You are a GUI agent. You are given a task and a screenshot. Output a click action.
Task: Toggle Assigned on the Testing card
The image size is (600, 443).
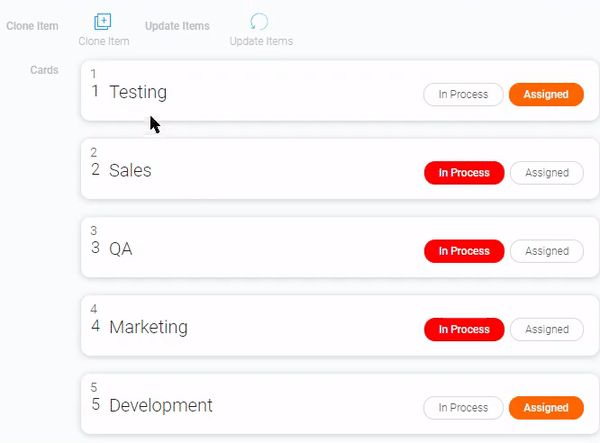pyautogui.click(x=546, y=95)
